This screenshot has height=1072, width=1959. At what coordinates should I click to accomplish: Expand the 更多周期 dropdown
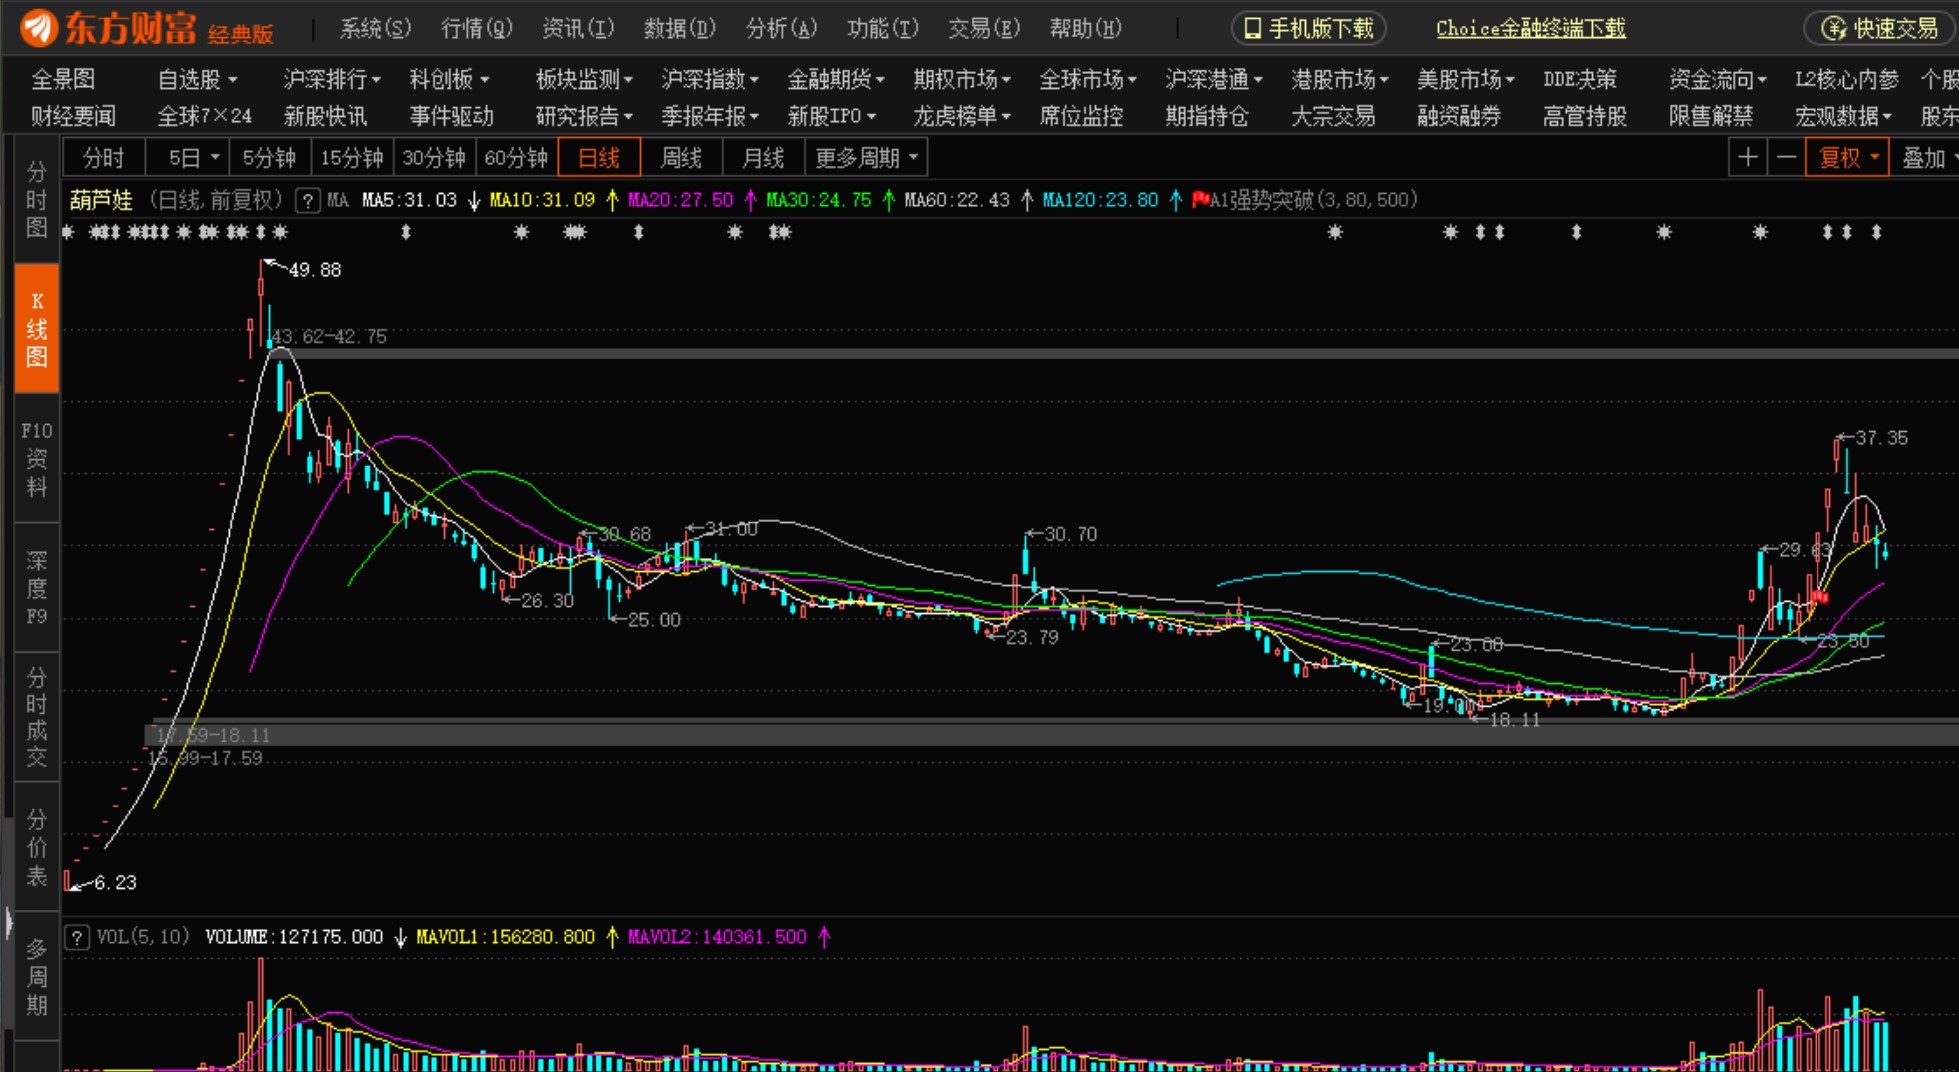(866, 158)
